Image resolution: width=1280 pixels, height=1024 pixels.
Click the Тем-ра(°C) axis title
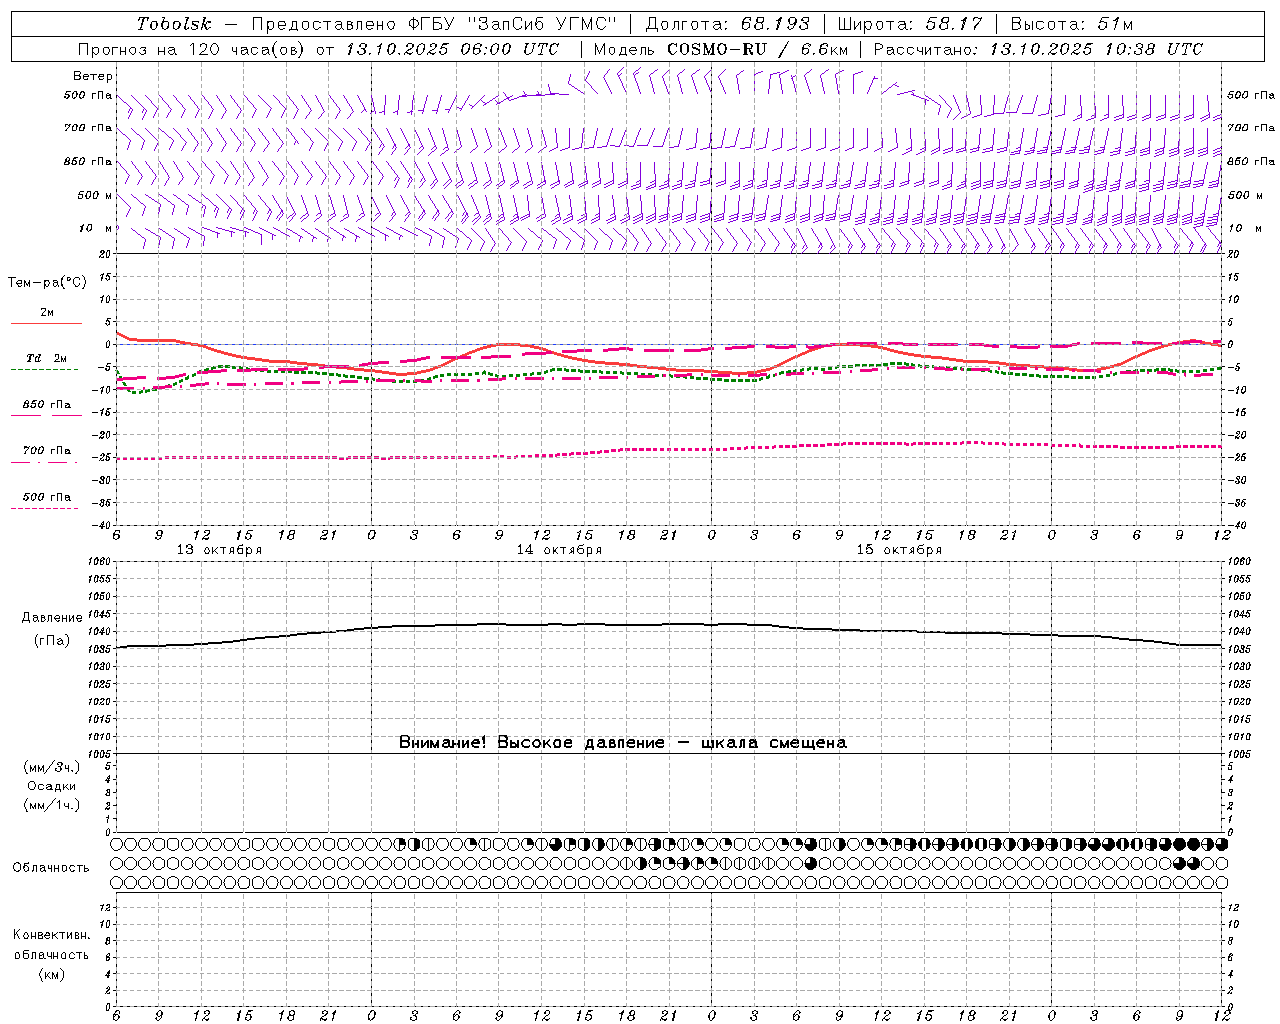pos(47,283)
